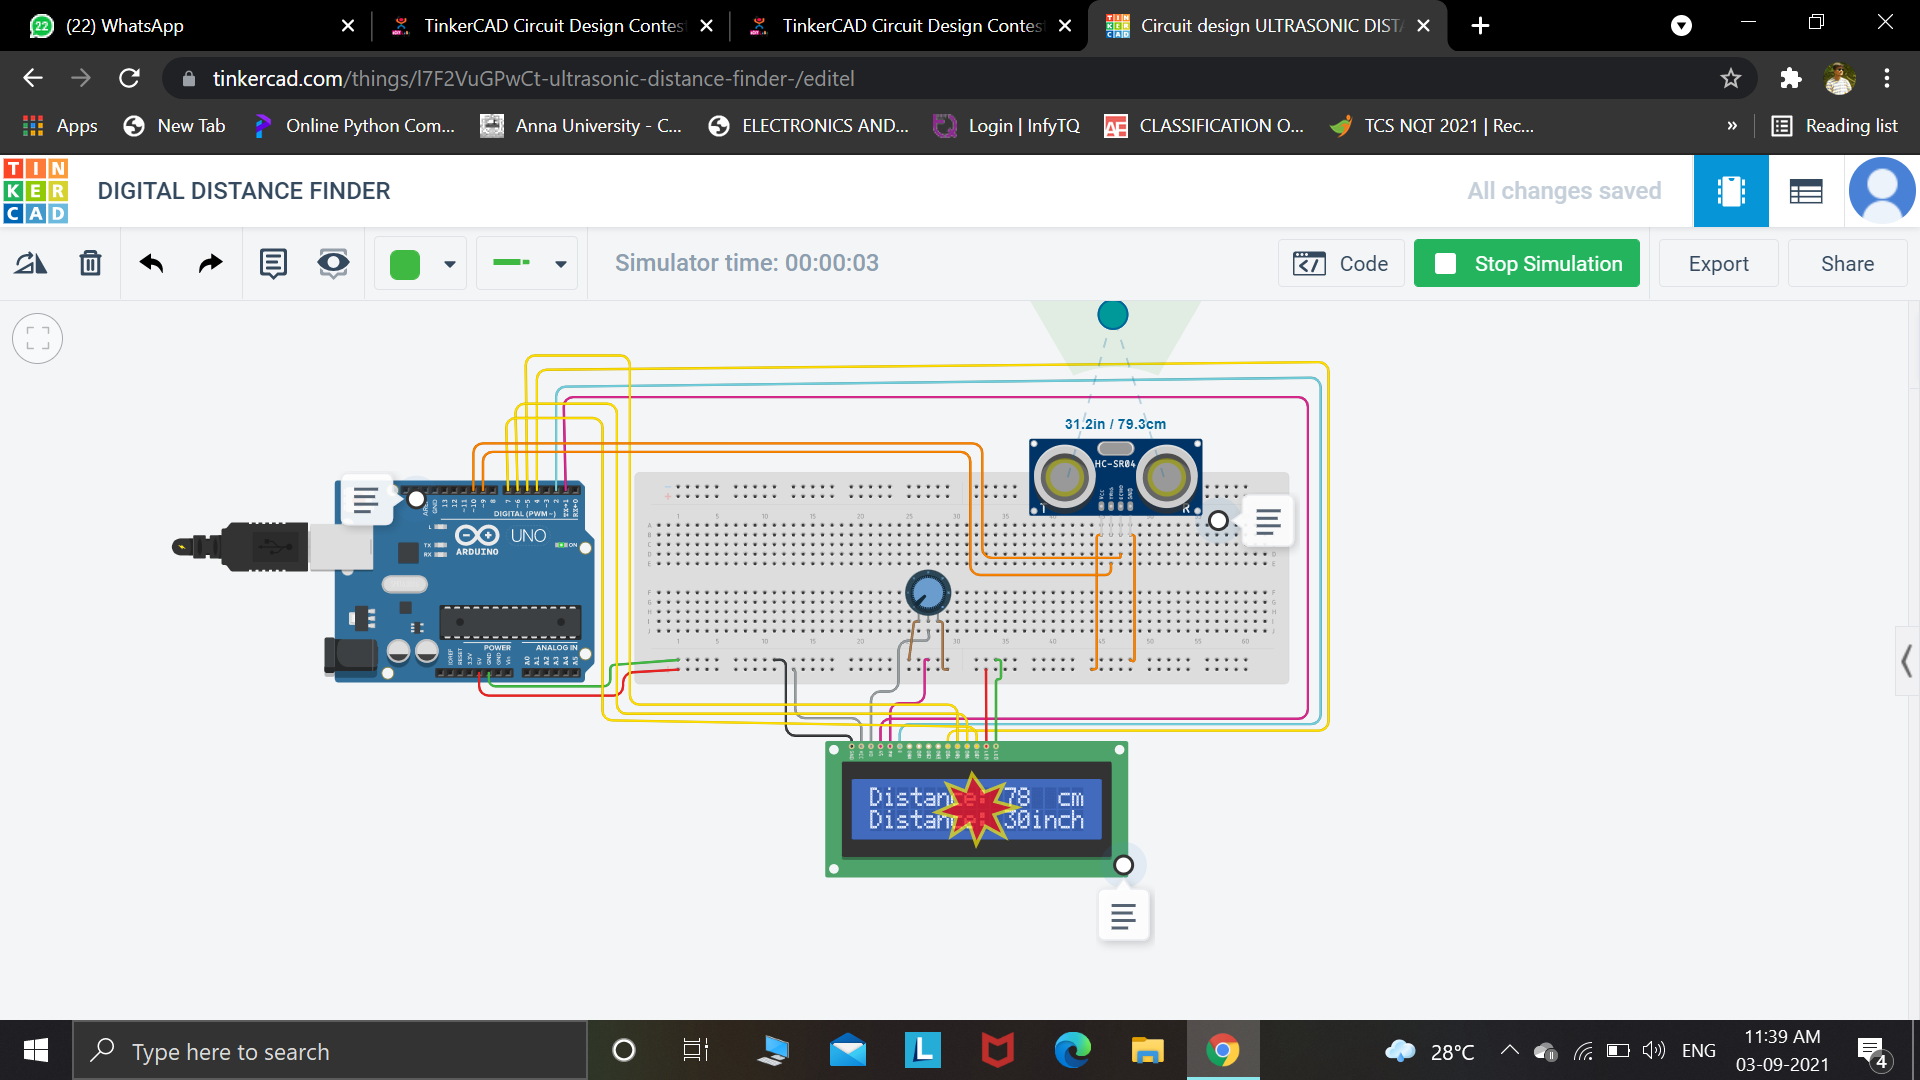Screen dimensions: 1920x1080
Task: Switch to component list view
Action: click(1806, 190)
